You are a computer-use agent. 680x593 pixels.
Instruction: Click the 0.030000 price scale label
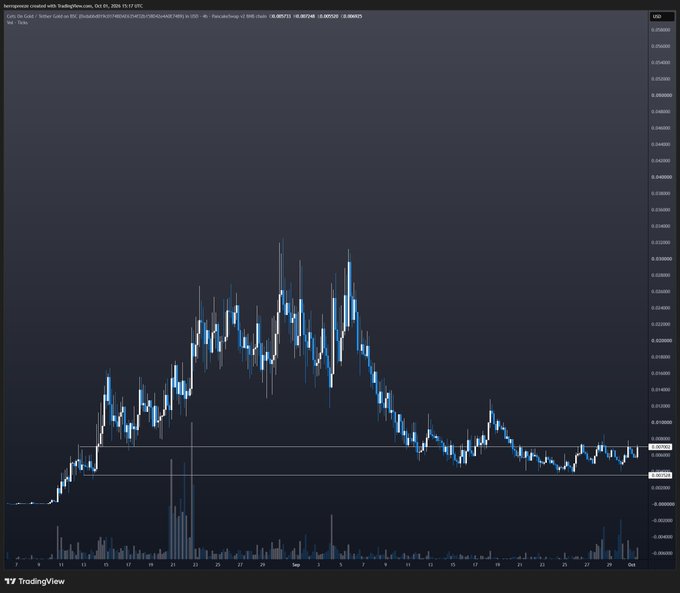click(661, 259)
